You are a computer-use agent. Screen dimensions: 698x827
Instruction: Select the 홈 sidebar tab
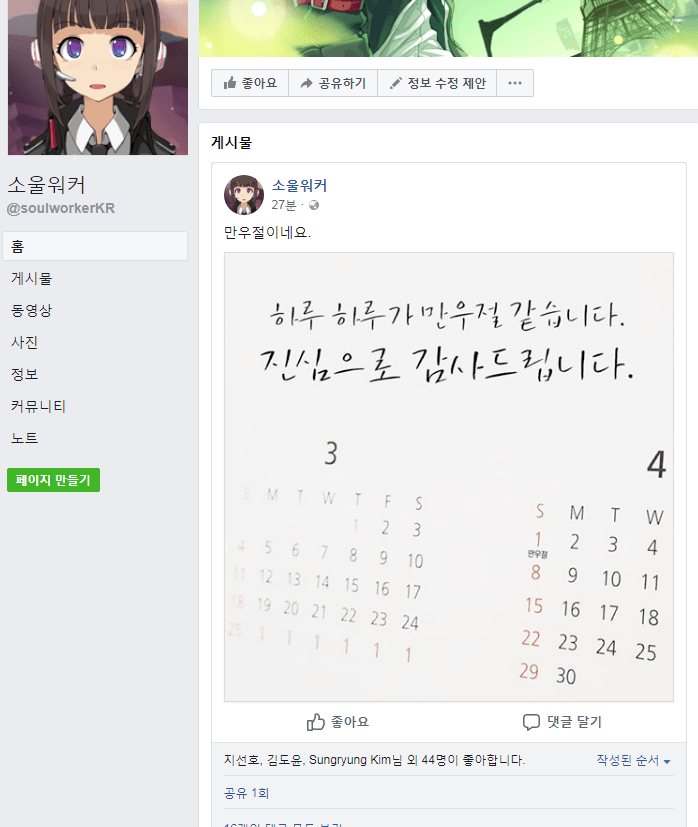[x=95, y=246]
